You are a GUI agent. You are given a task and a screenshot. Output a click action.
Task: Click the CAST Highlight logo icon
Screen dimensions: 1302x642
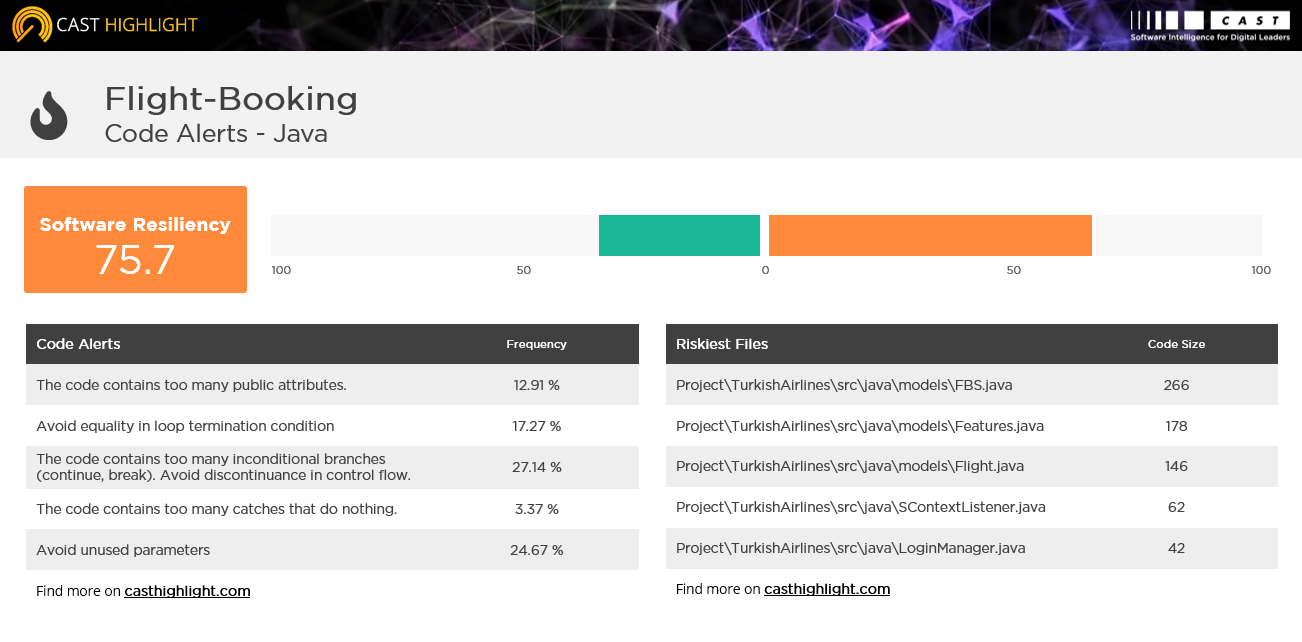pyautogui.click(x=31, y=24)
